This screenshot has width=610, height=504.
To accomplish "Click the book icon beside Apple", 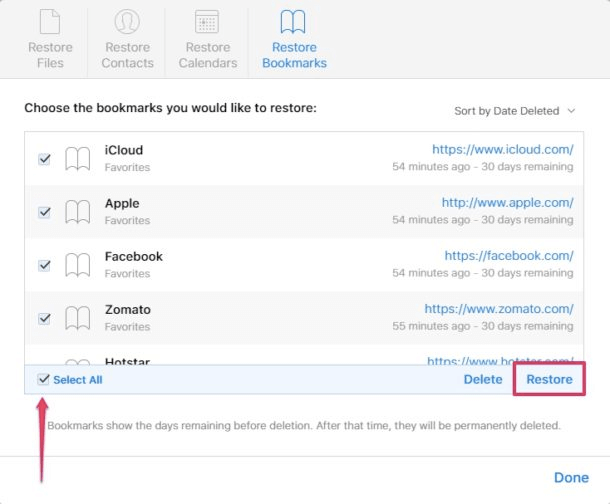I will click(x=77, y=212).
